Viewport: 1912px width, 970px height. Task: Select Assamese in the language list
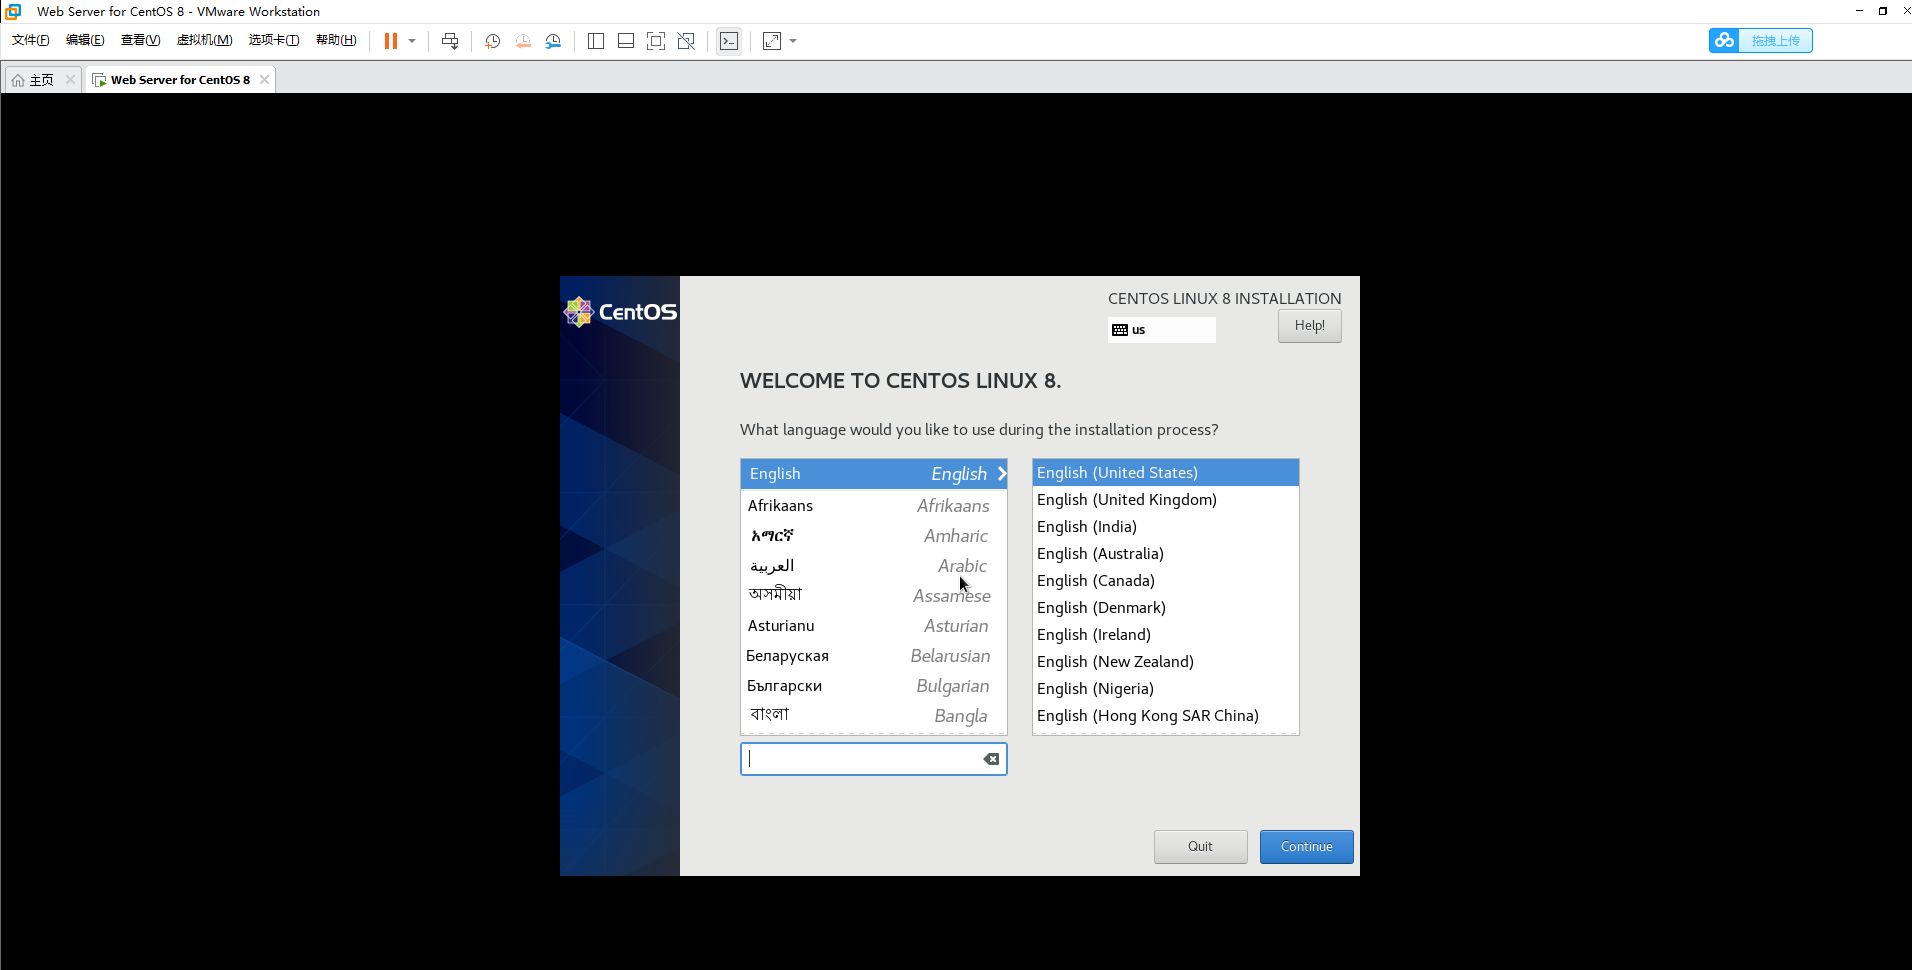pos(874,596)
